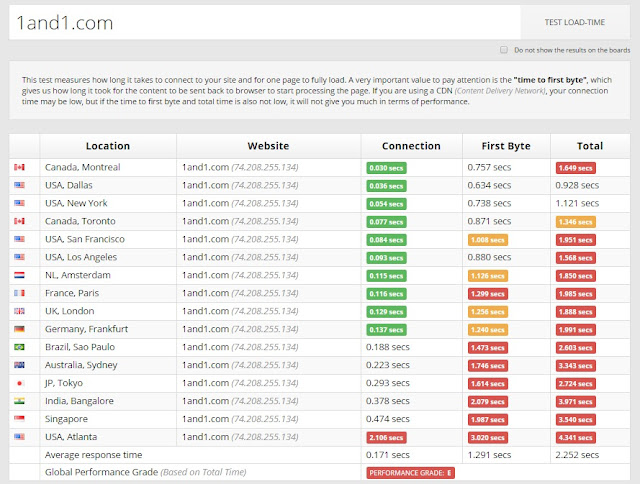Click the Test Load-Time button

click(575, 22)
